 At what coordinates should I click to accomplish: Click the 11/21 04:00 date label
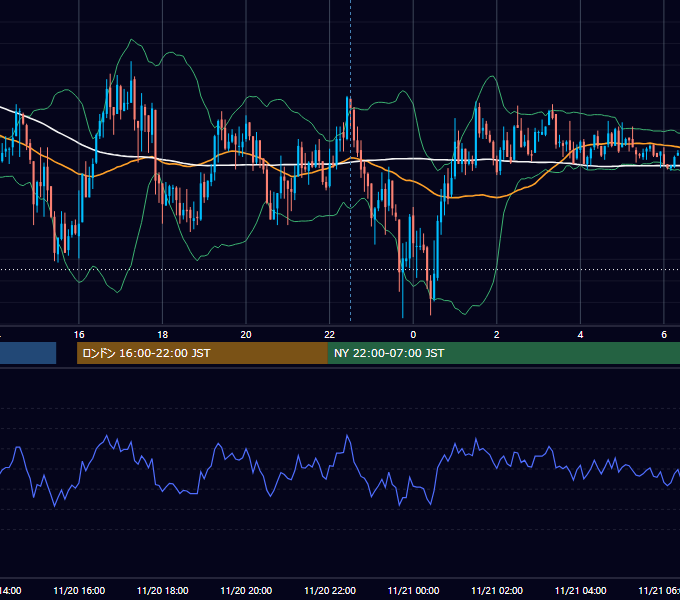pyautogui.click(x=580, y=590)
